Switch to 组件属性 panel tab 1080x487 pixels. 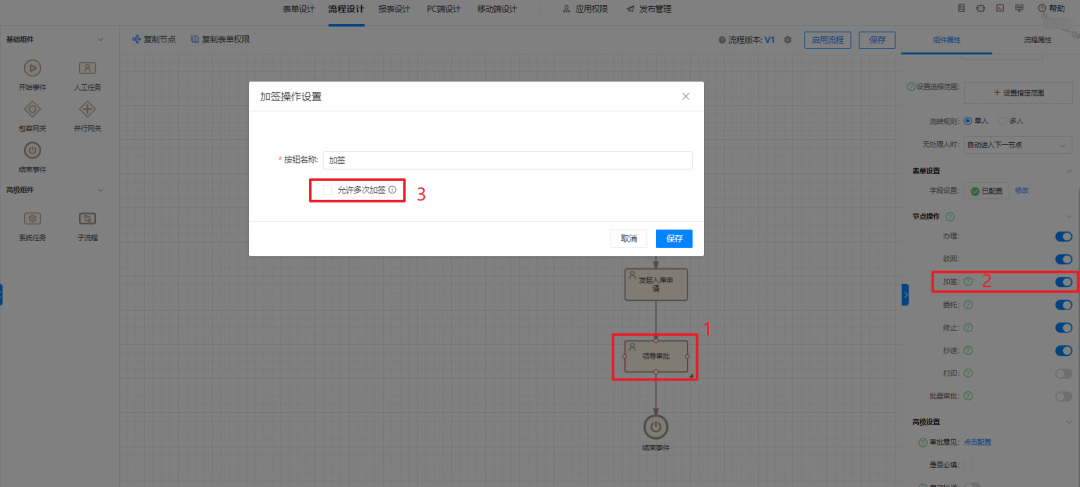(946, 40)
